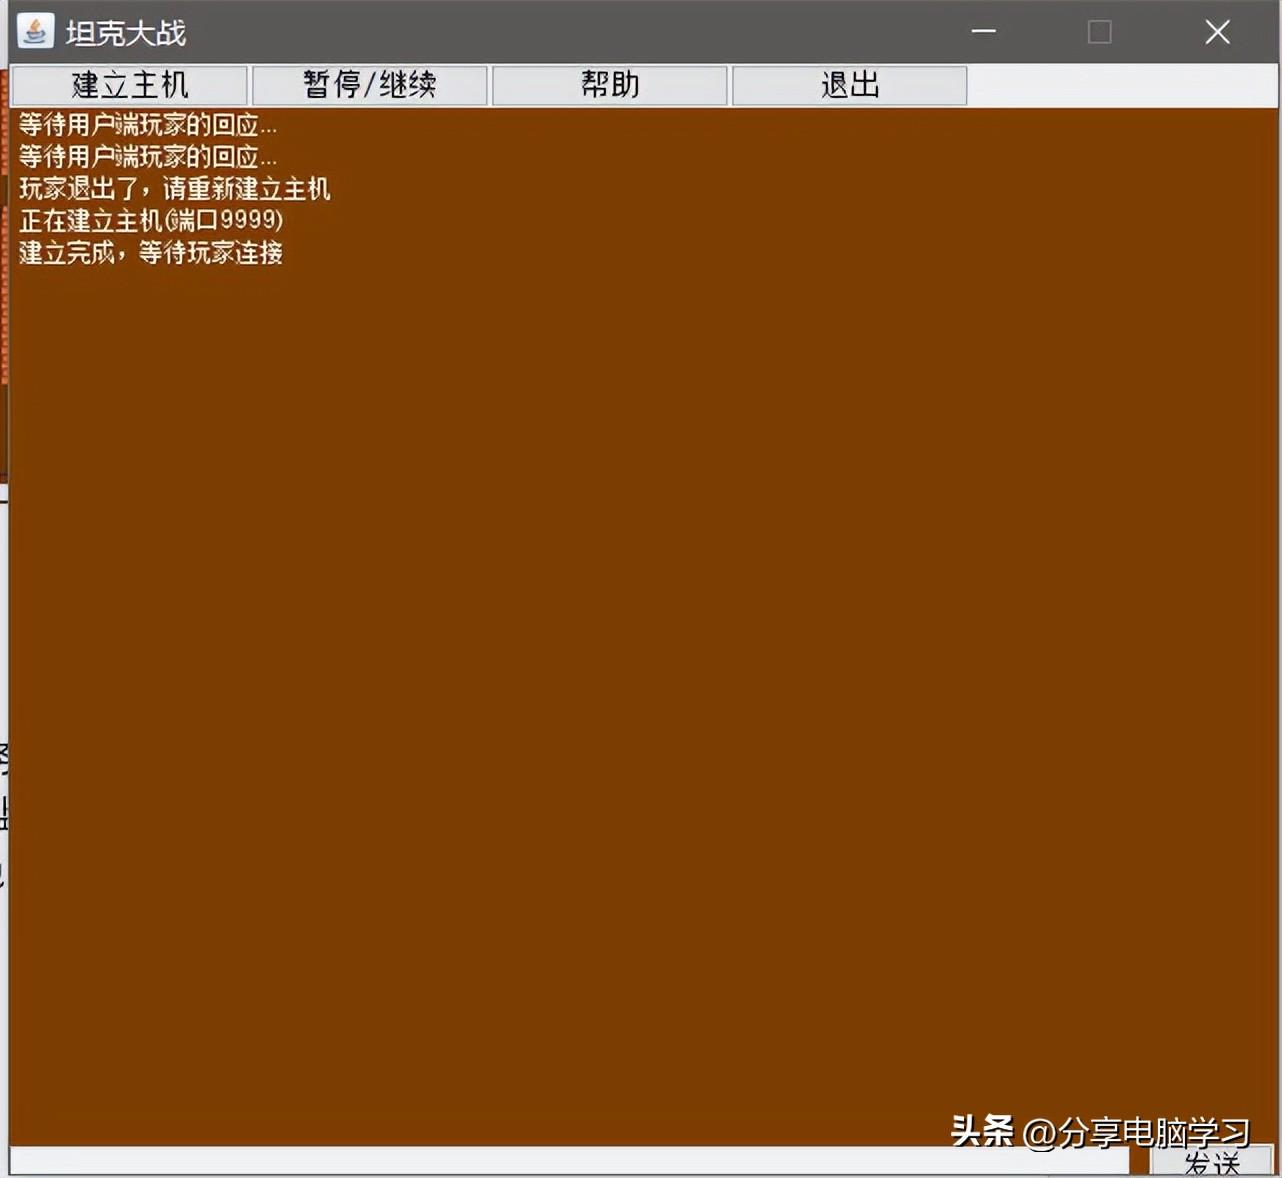Close the 坦克大战 window
This screenshot has height=1178, width=1282.
point(1217,32)
